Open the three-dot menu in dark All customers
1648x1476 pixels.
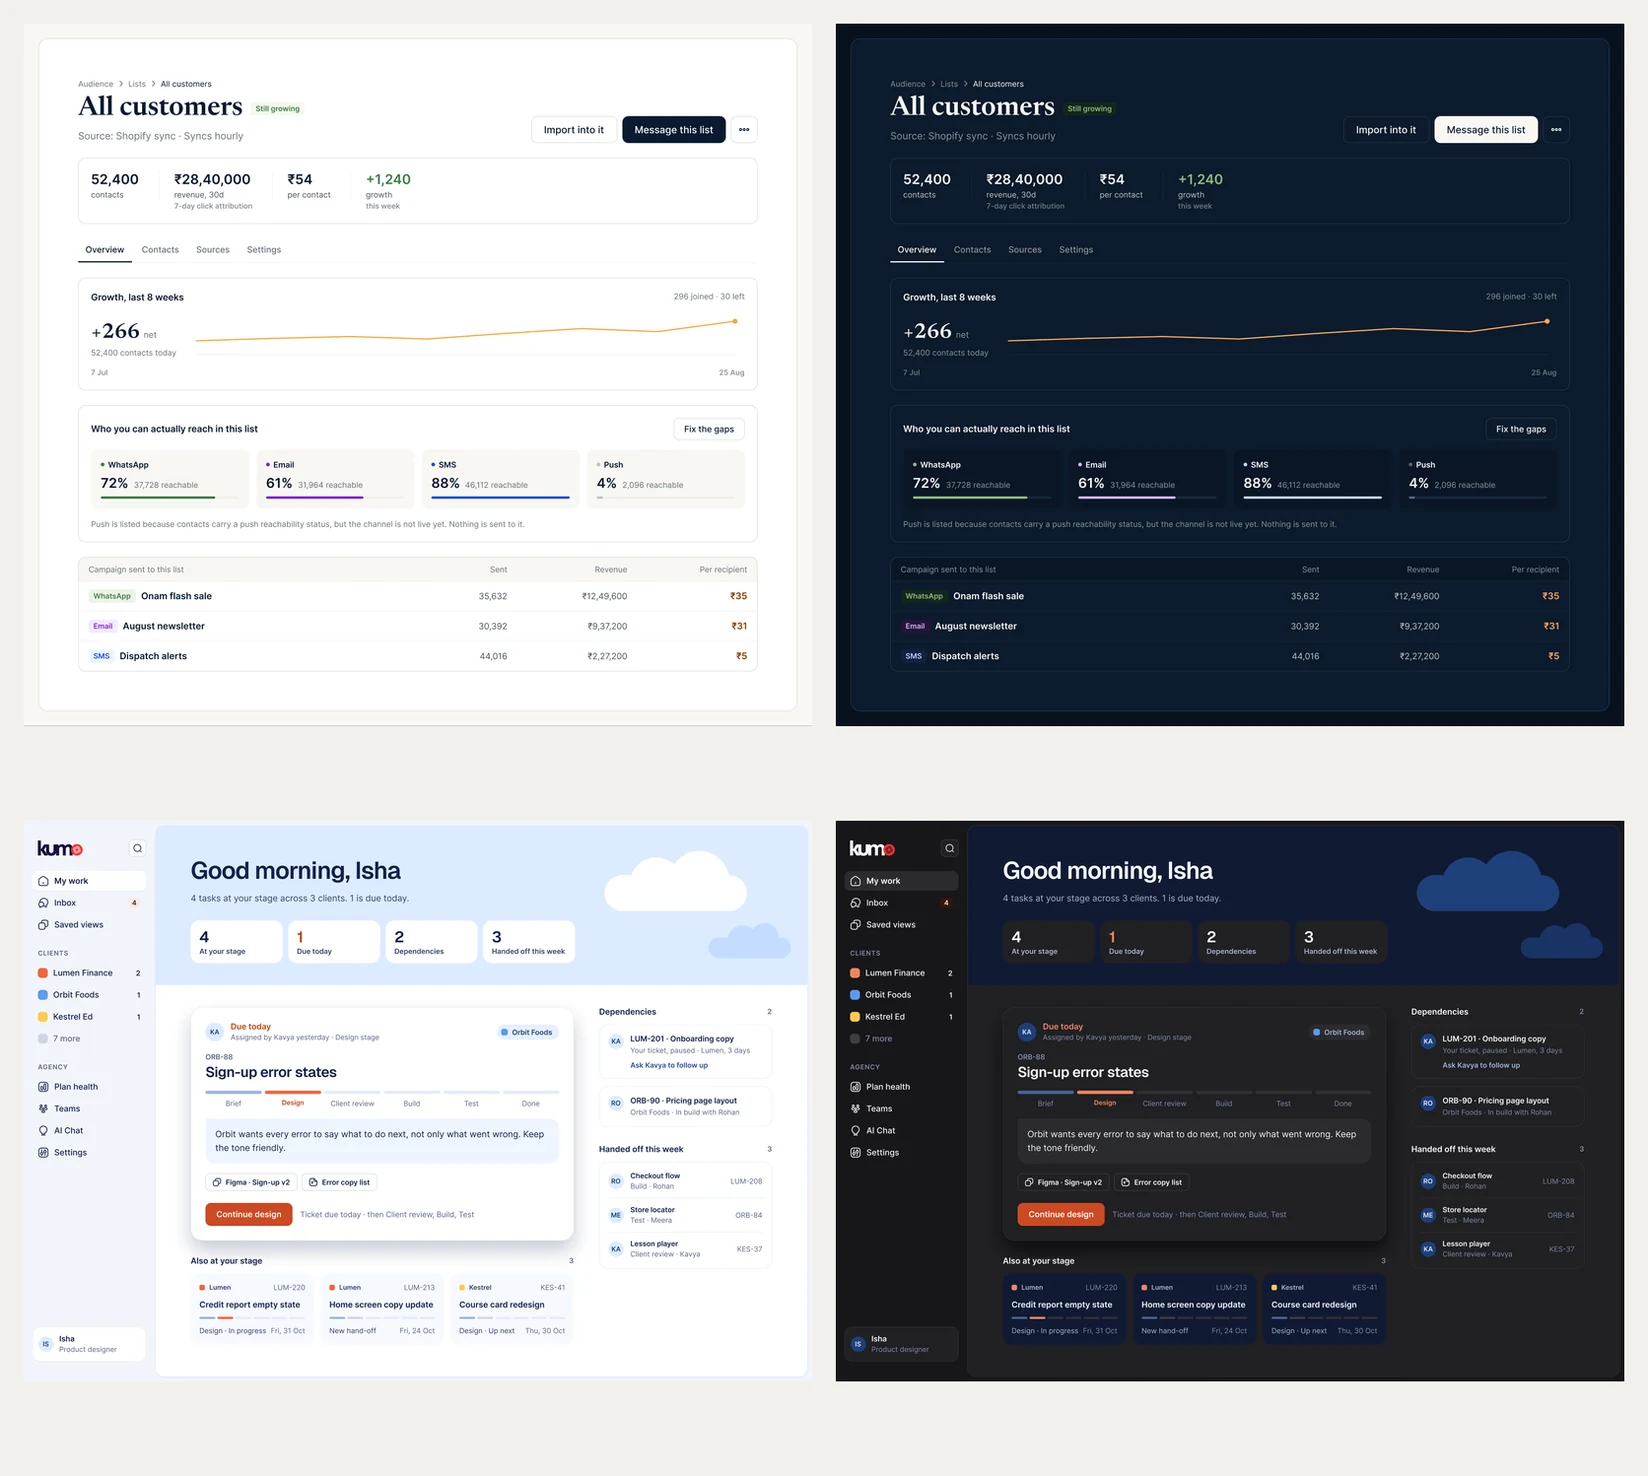click(1556, 130)
